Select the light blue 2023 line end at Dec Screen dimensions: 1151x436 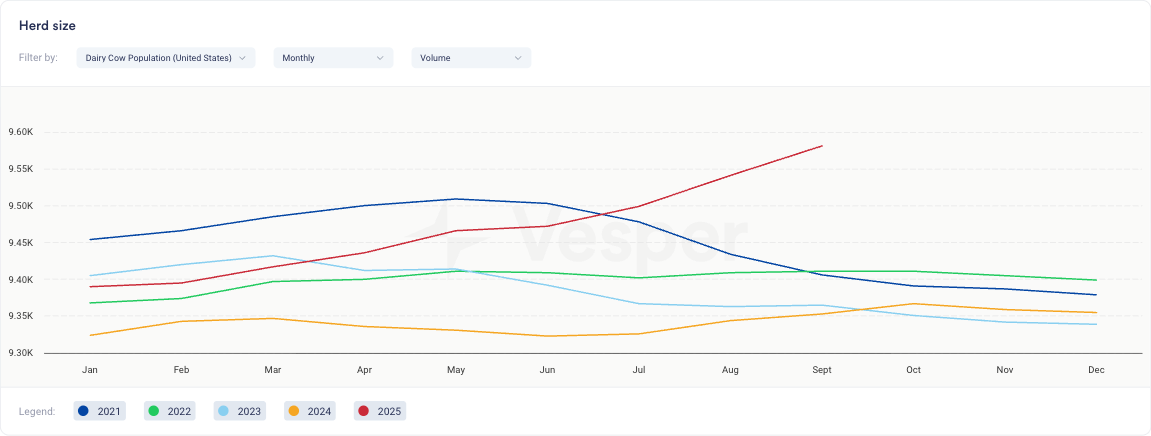pyautogui.click(x=1095, y=324)
